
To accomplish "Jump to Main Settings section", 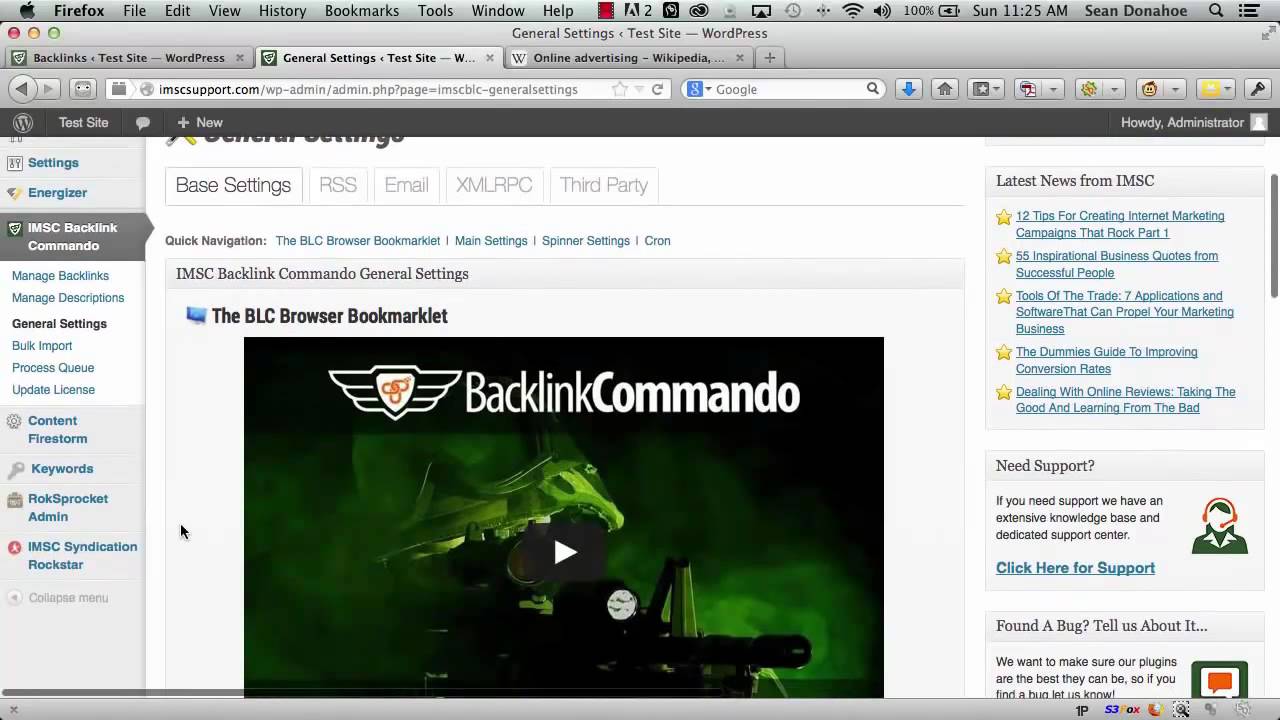I will pos(491,241).
